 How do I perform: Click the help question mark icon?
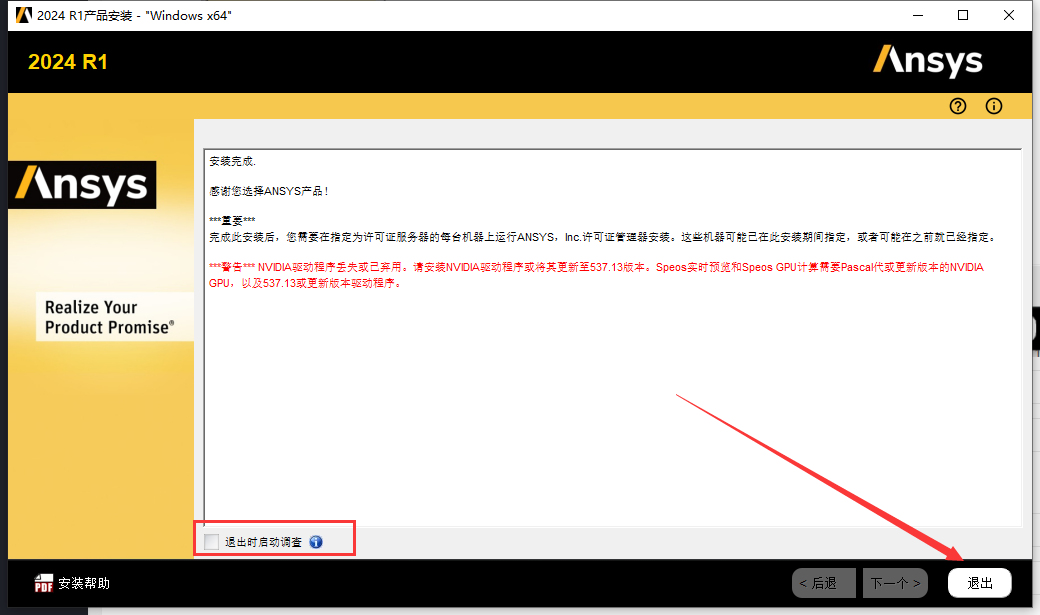tap(958, 106)
